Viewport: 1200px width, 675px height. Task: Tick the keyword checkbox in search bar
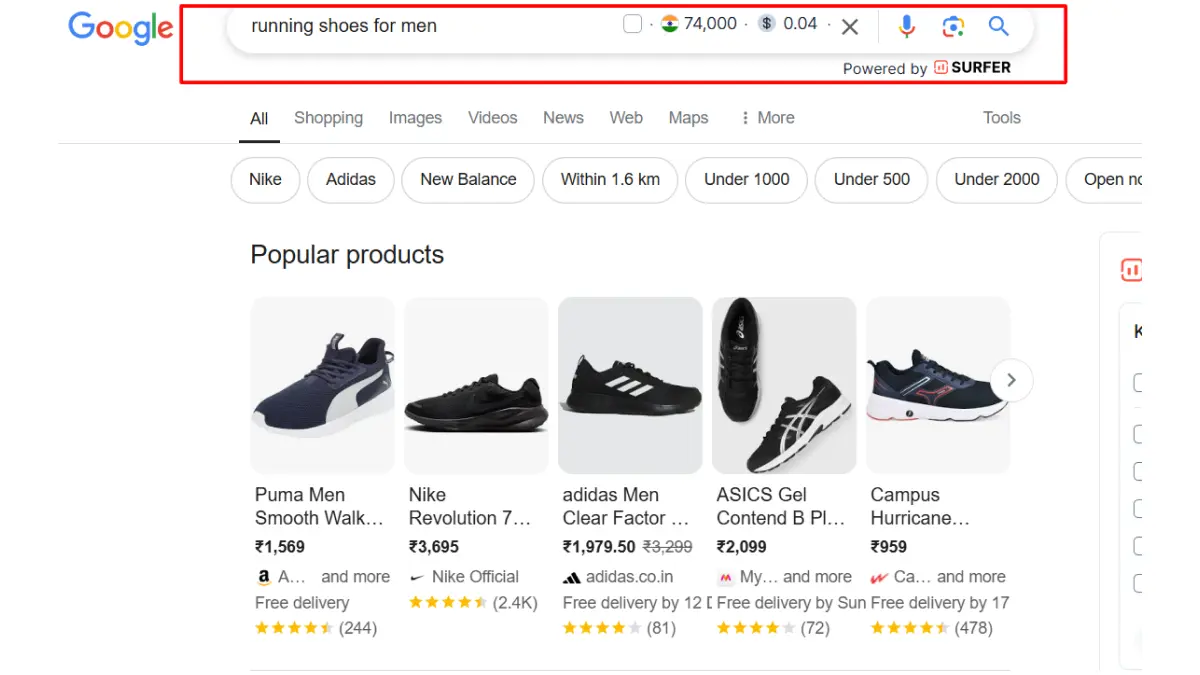[632, 24]
